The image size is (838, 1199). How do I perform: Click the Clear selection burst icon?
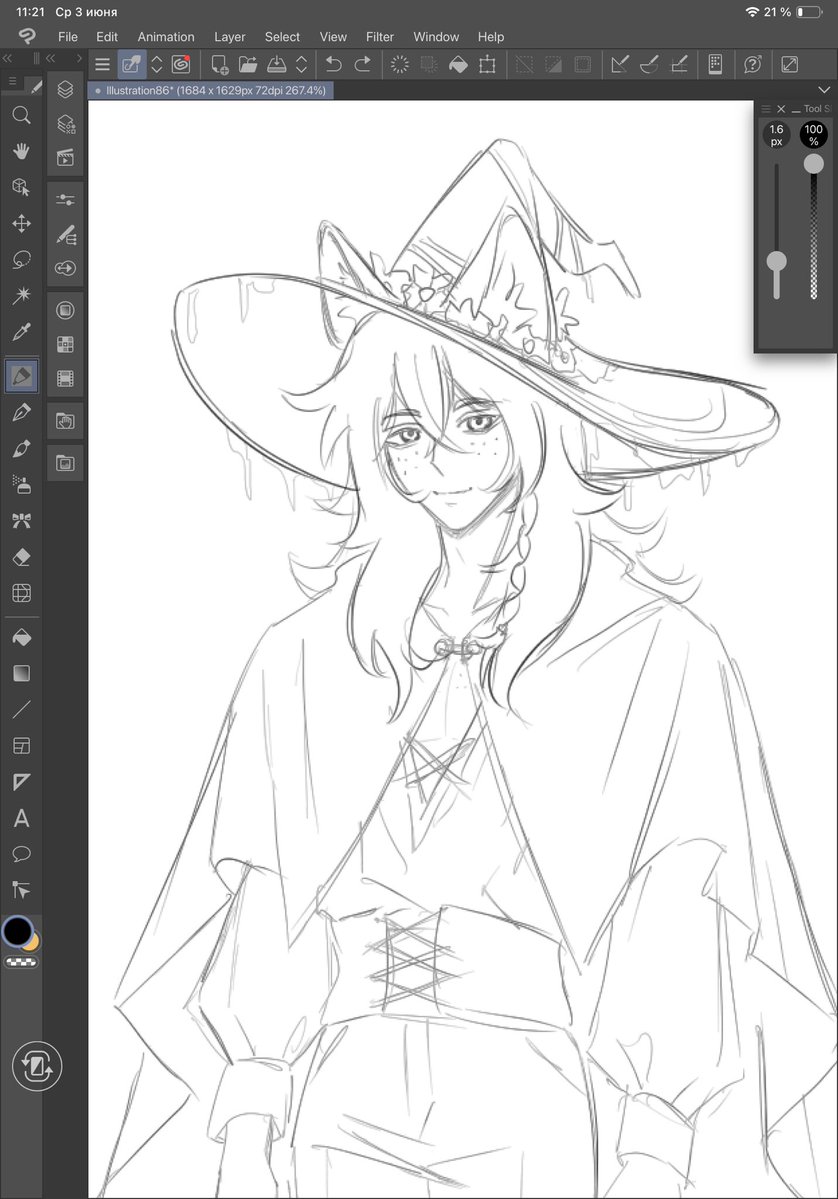(400, 64)
